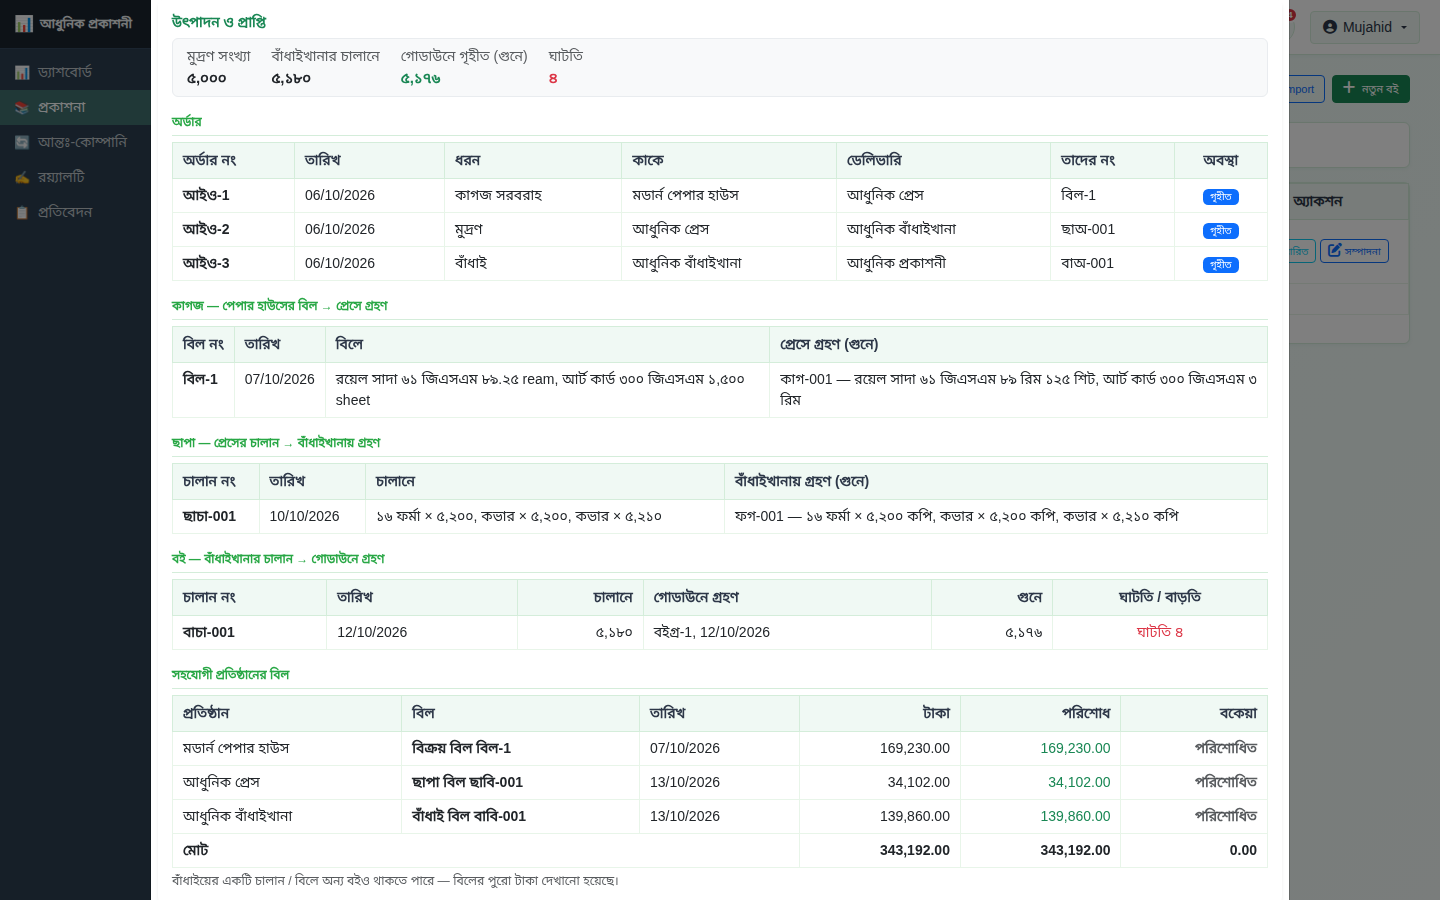
Task: Click the green ৫,১৭৬ warehouse count
Action: 421,78
